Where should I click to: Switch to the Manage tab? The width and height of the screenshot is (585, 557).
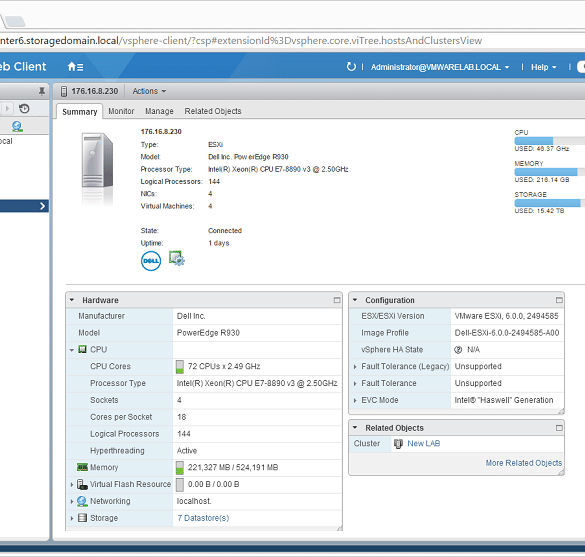159,111
